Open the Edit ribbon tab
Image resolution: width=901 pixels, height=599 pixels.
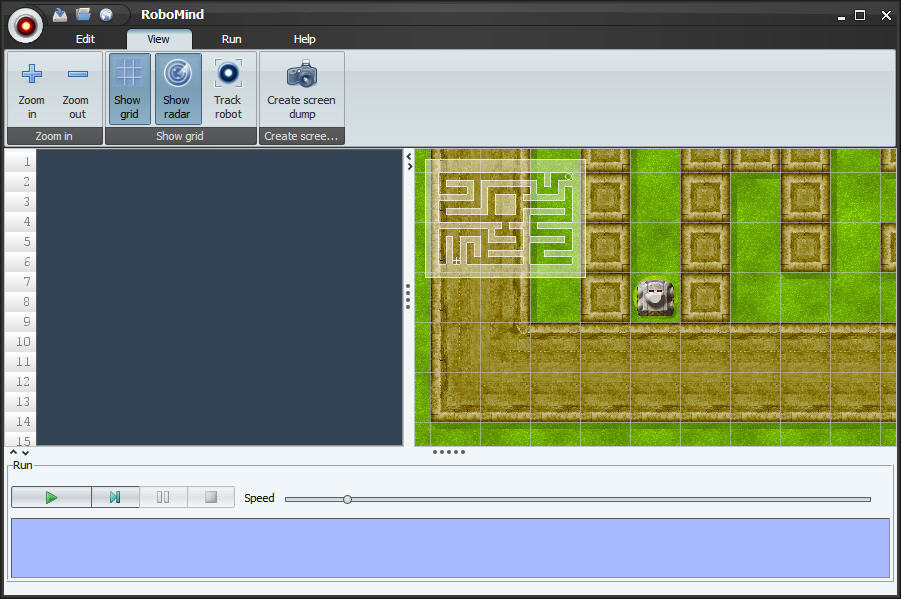(85, 39)
